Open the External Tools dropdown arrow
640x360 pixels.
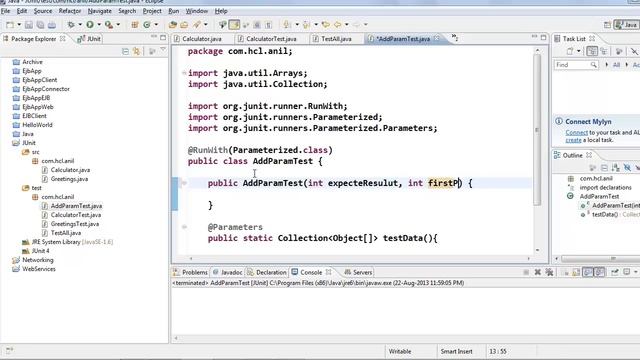point(118,24)
